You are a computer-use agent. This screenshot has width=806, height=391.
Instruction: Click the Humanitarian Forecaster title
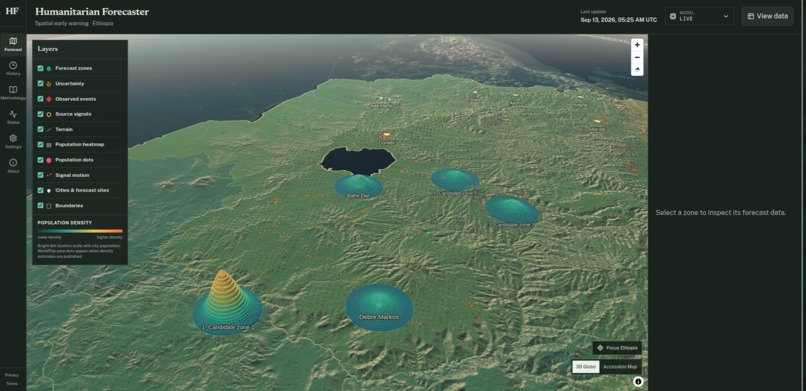pos(92,12)
